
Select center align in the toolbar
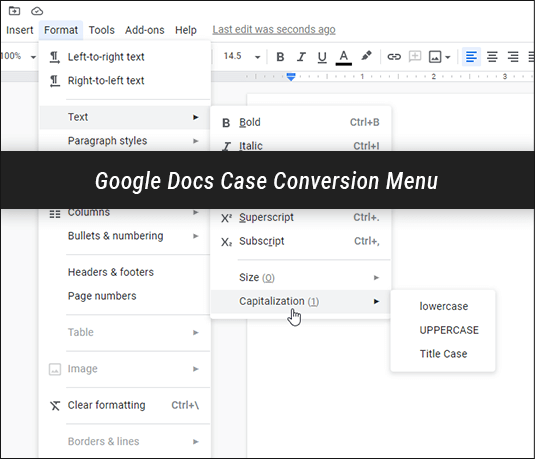492,57
